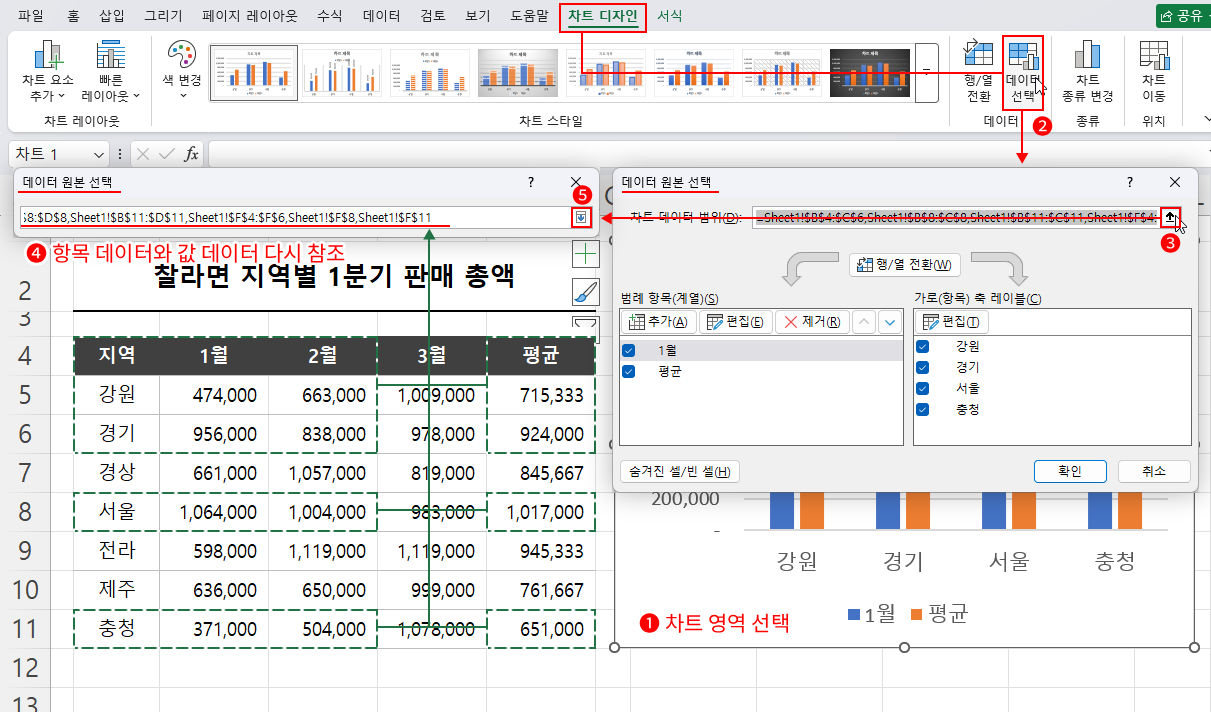
Task: Click the range collapse icon beside 차트 데이터 범위
Action: [1170, 218]
